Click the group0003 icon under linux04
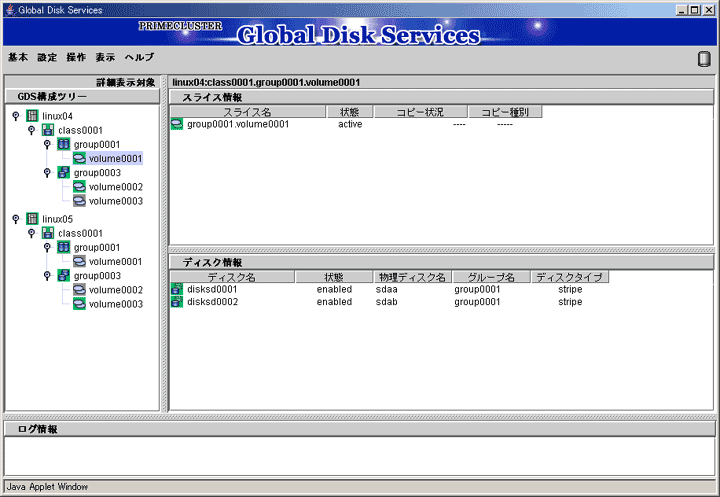Screen dimensions: 720x497 tap(63, 173)
